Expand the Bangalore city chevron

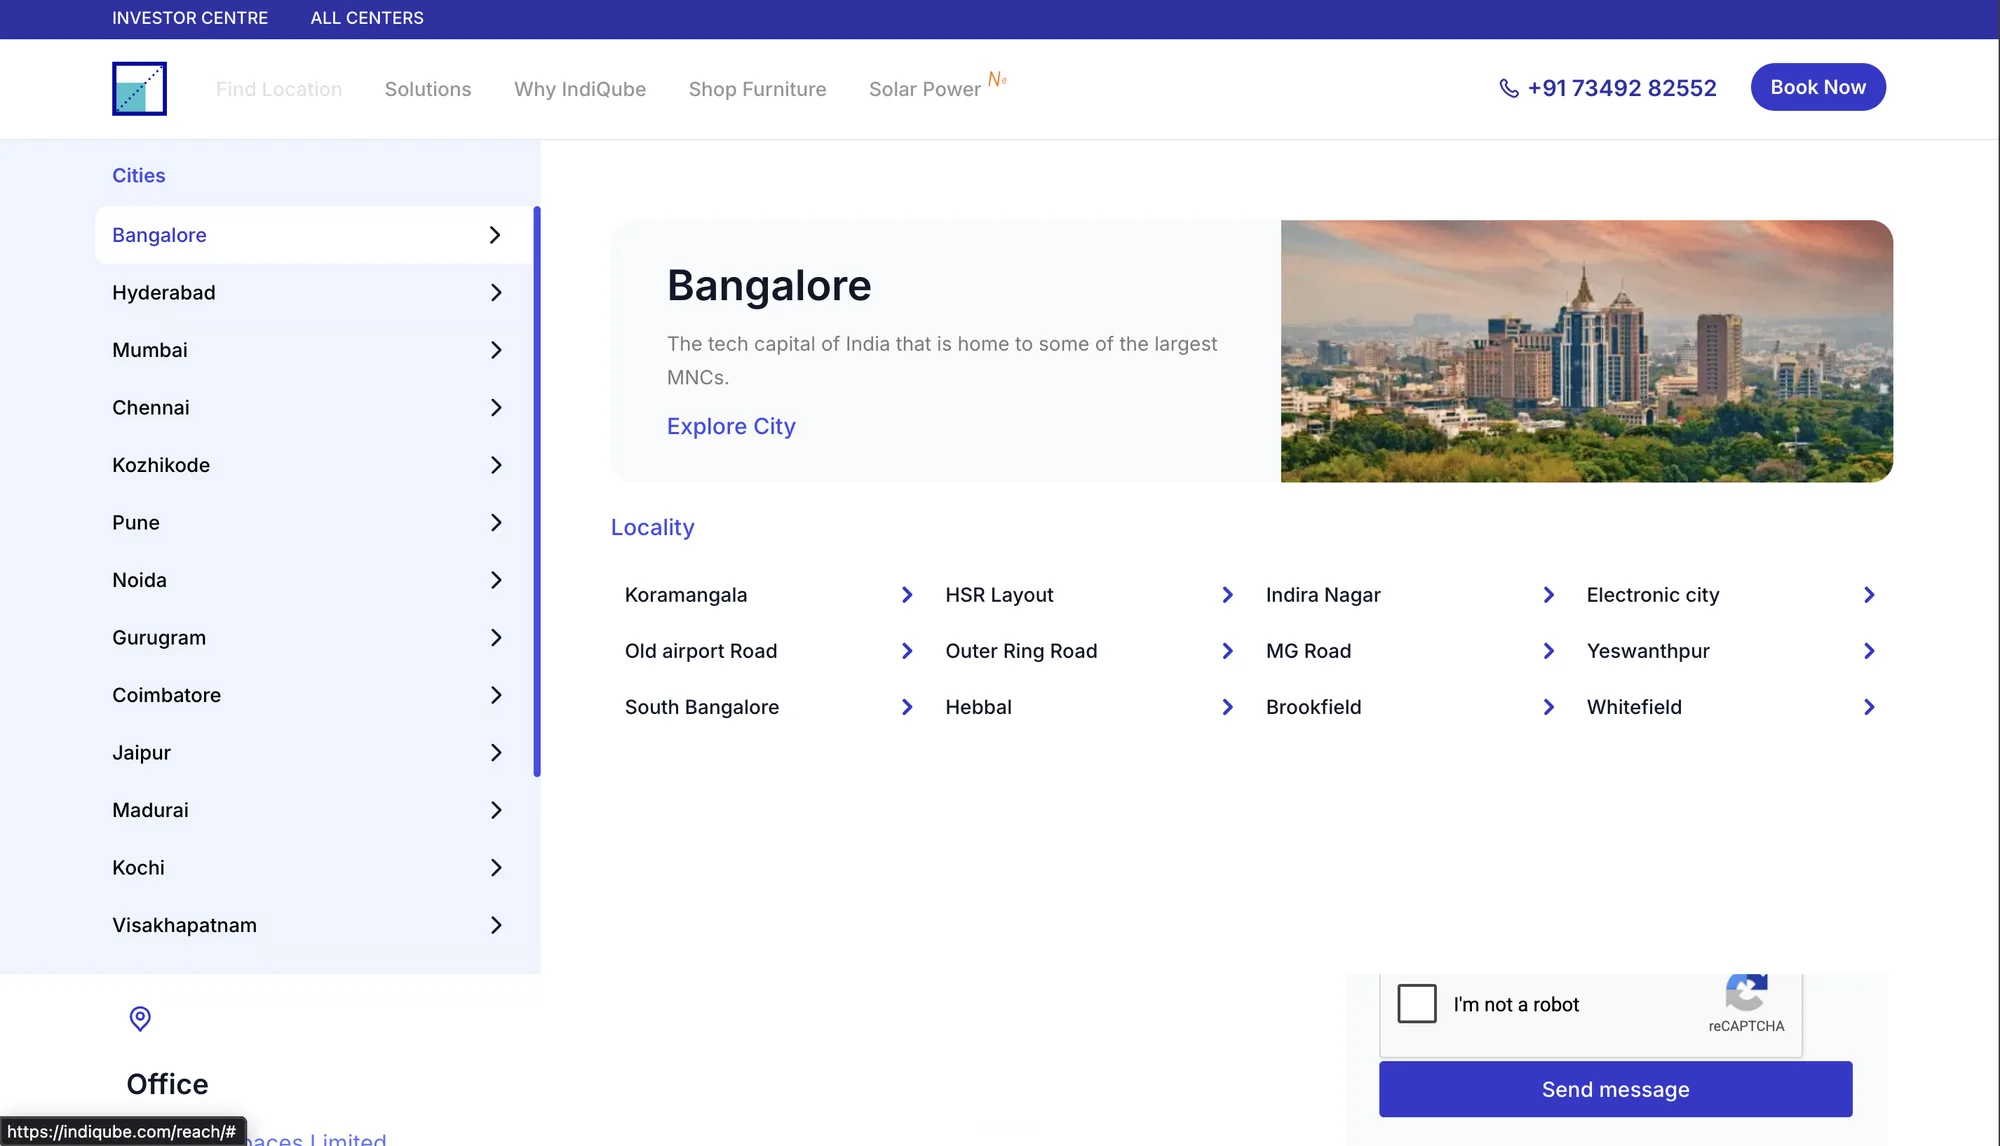tap(495, 235)
